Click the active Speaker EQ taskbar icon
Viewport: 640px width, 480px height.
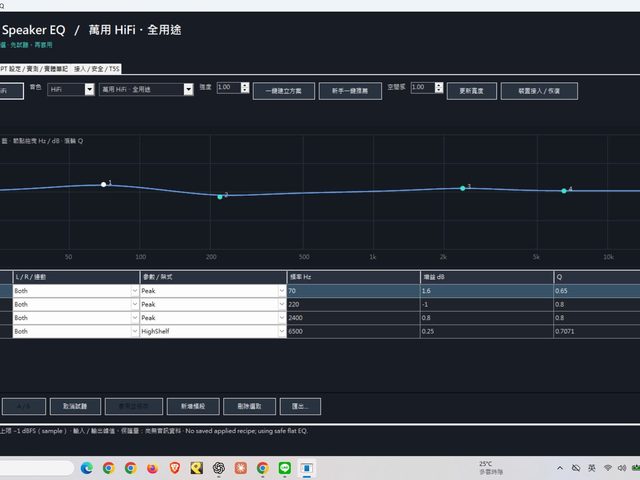[x=307, y=468]
